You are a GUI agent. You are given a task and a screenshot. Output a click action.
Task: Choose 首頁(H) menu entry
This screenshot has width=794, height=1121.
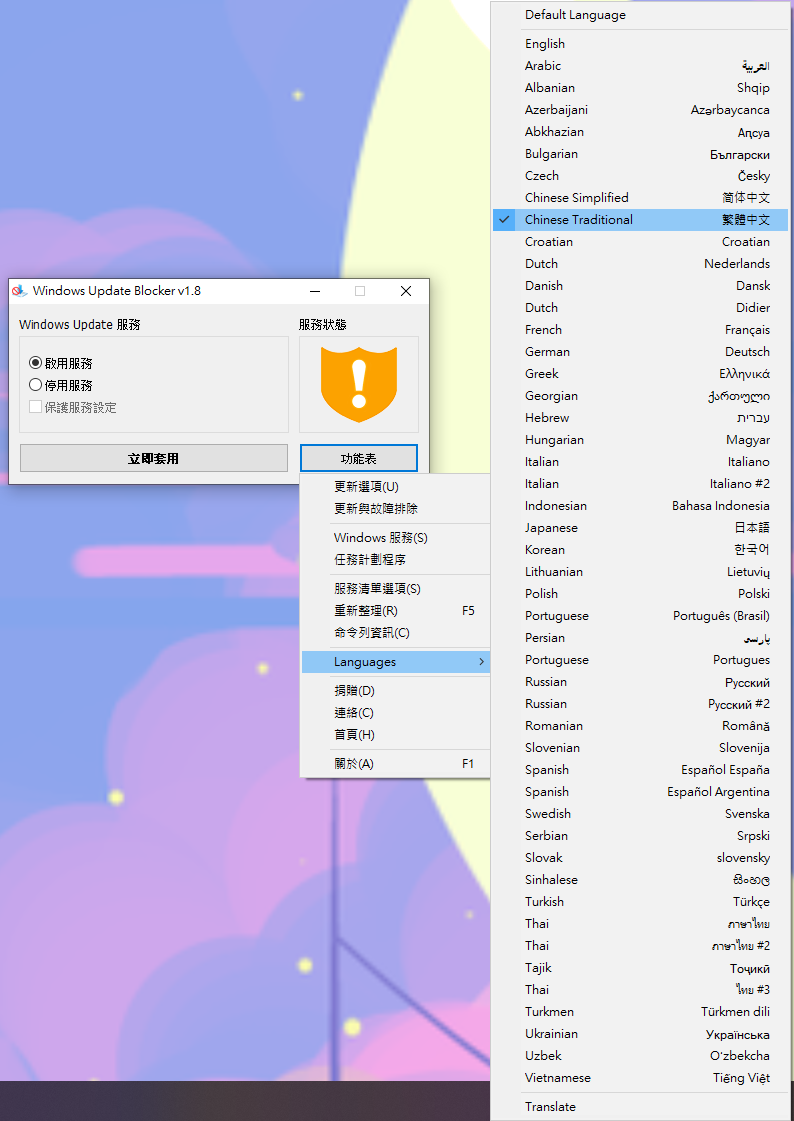point(396,735)
